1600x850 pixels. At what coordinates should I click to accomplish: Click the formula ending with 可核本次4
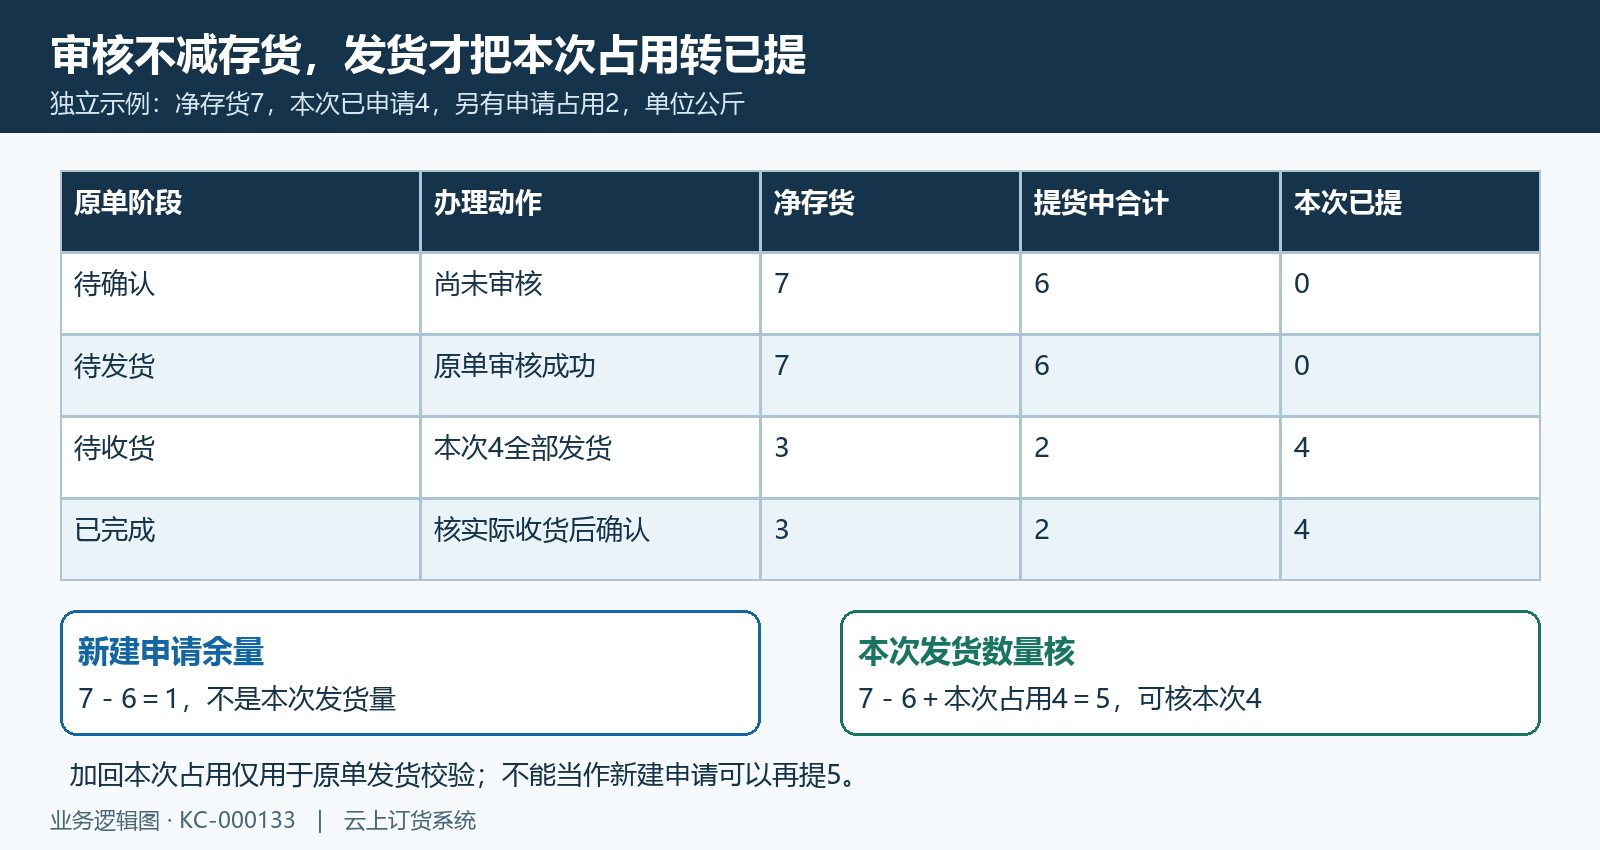(1060, 698)
